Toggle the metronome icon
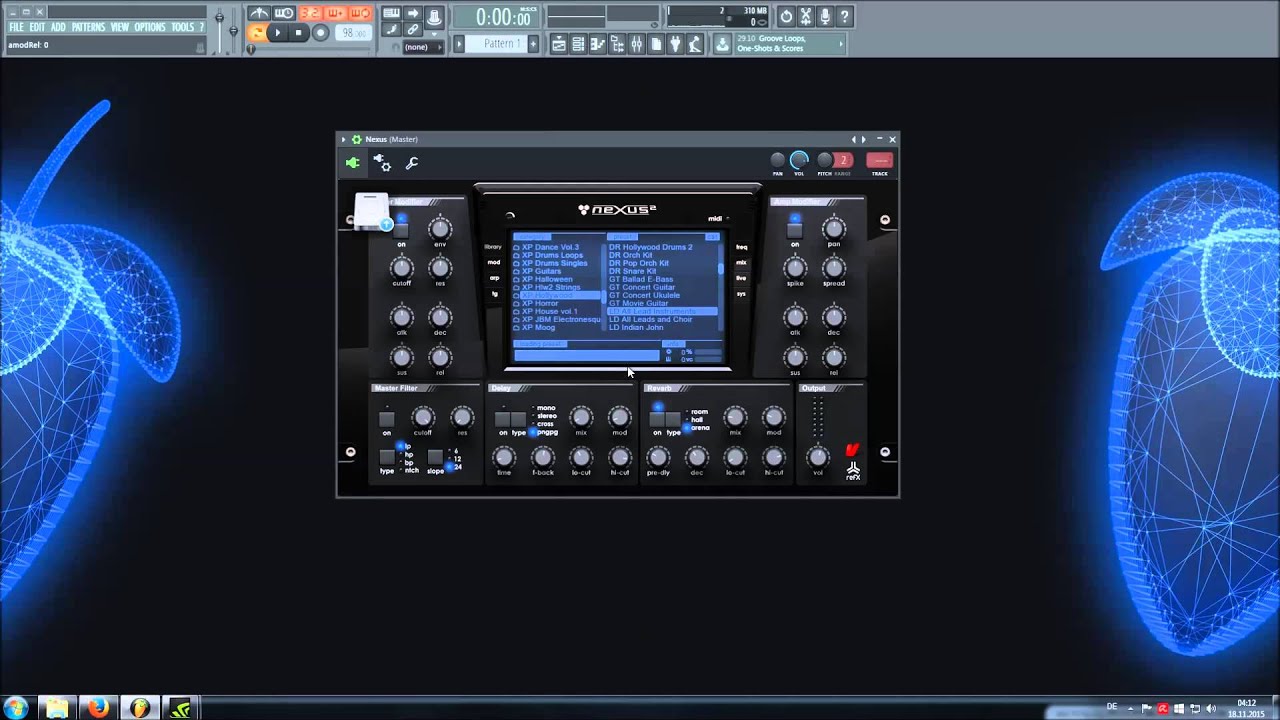This screenshot has height=720, width=1280. [x=260, y=13]
